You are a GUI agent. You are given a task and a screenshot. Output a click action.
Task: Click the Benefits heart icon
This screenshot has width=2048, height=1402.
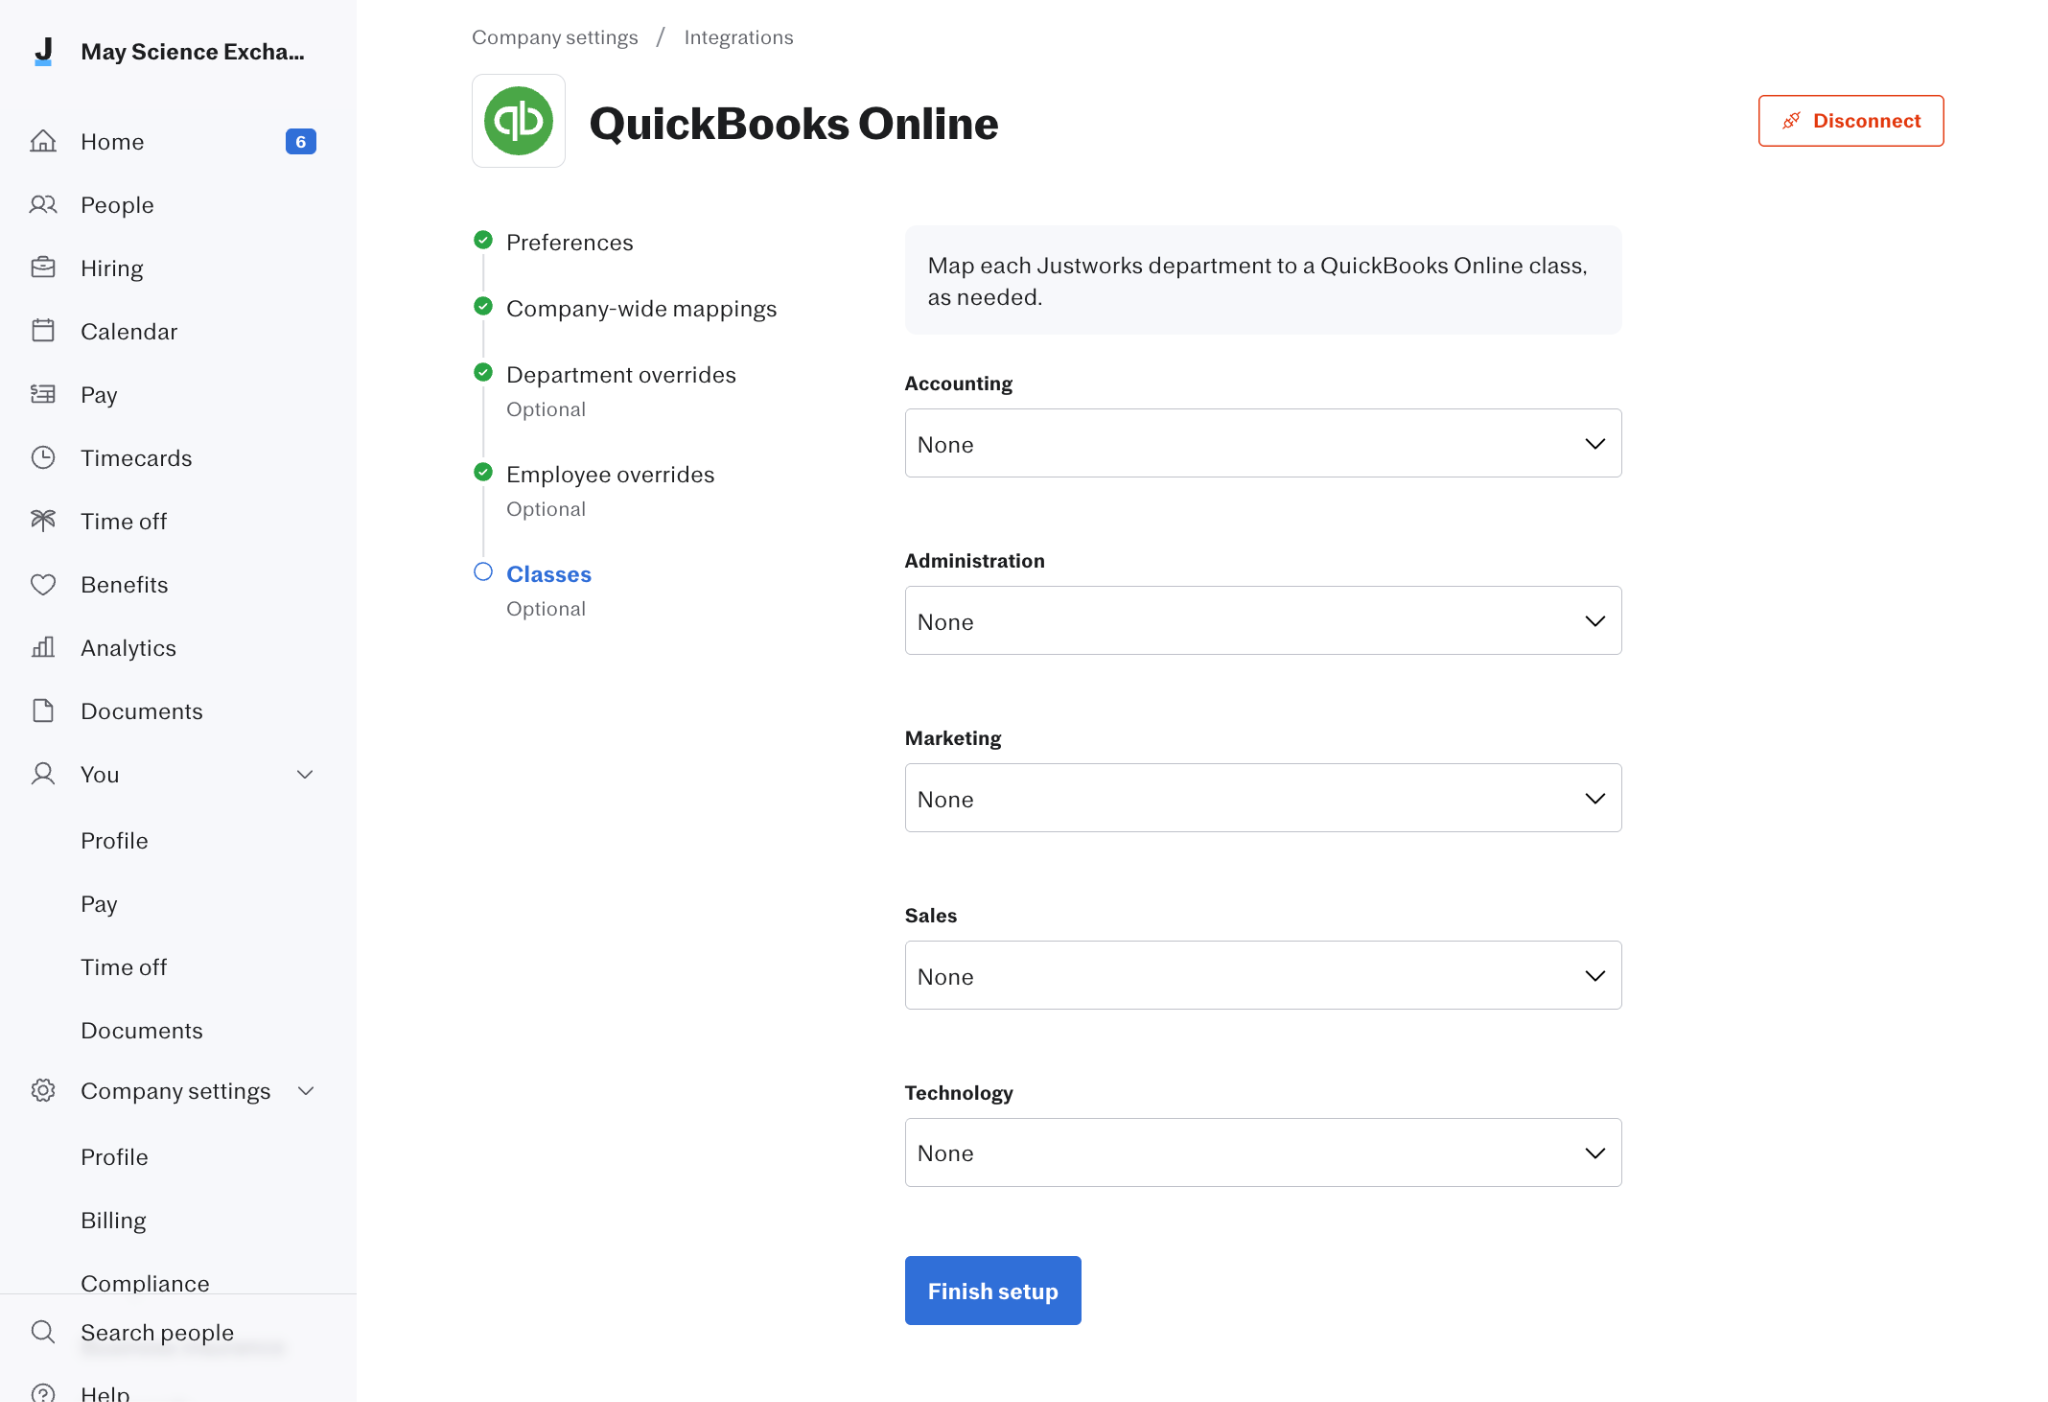click(x=43, y=584)
